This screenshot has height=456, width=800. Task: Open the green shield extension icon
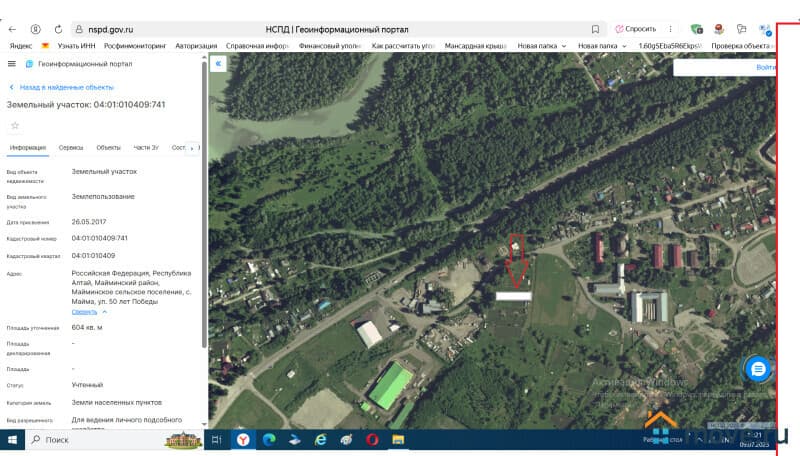click(x=696, y=29)
